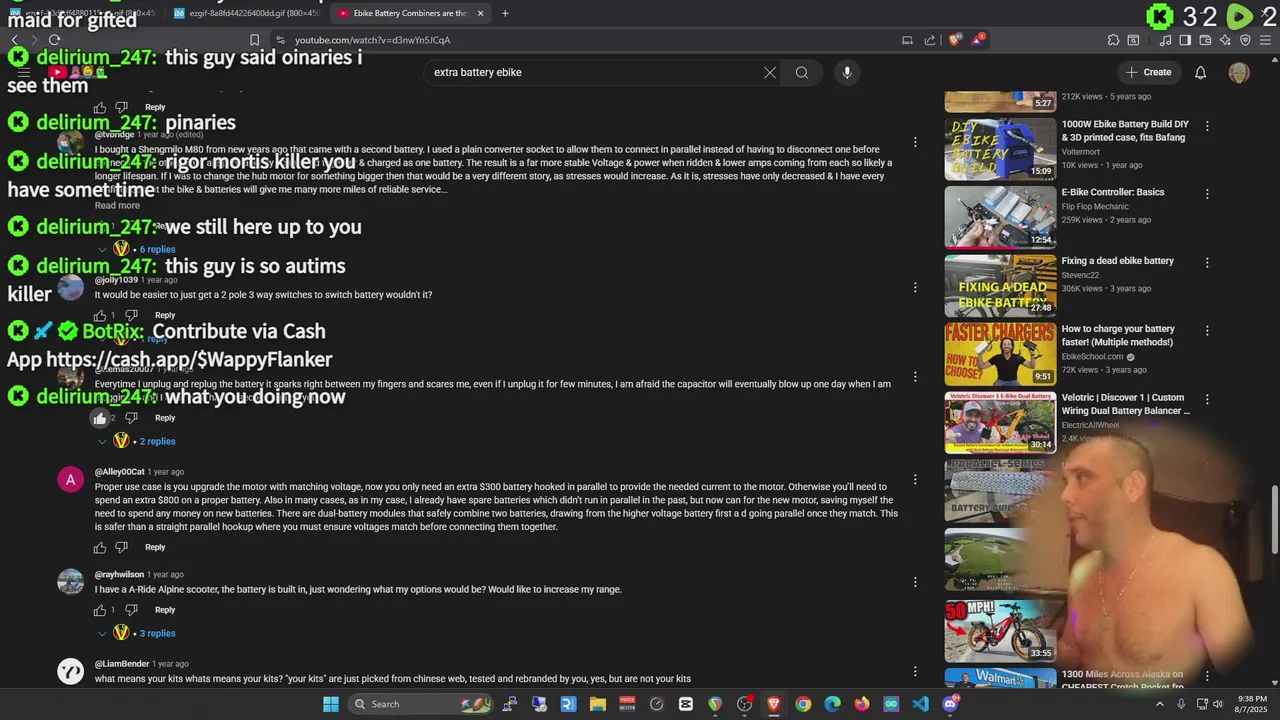
Task: Dislike the @Alley00Cat comment
Action: [122, 547]
